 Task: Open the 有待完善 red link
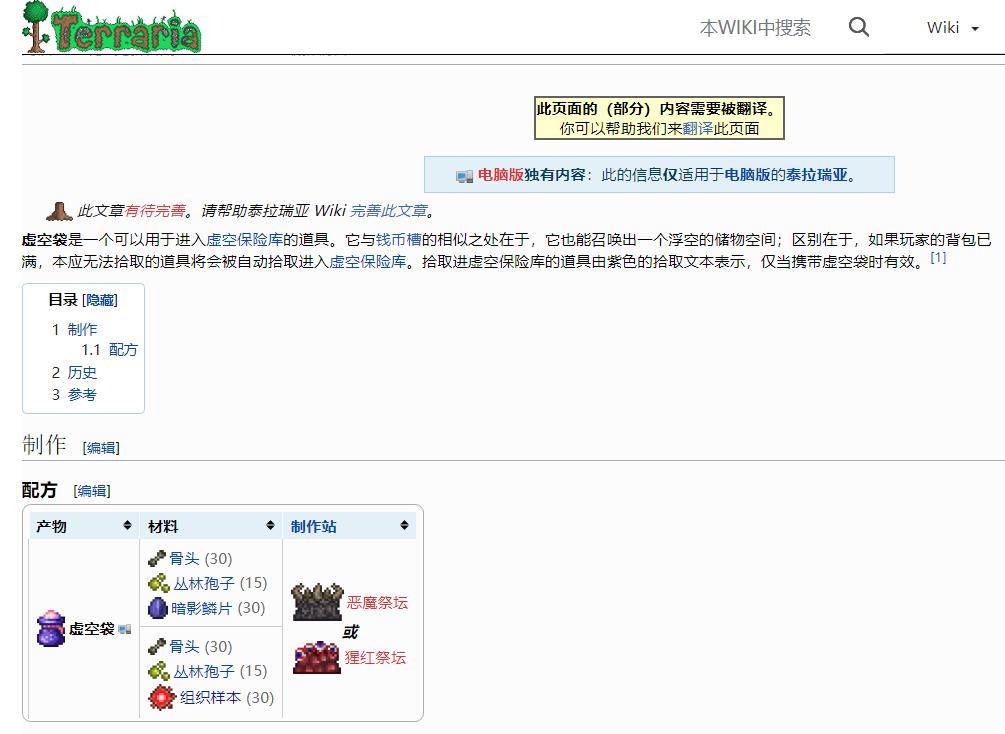[154, 211]
